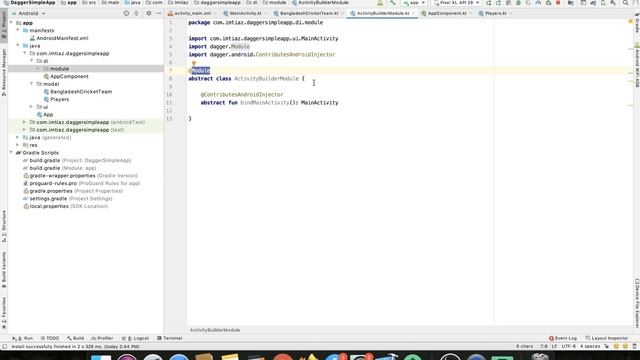The height and width of the screenshot is (360, 640).
Task: Open the Build tool window
Action: 76,338
